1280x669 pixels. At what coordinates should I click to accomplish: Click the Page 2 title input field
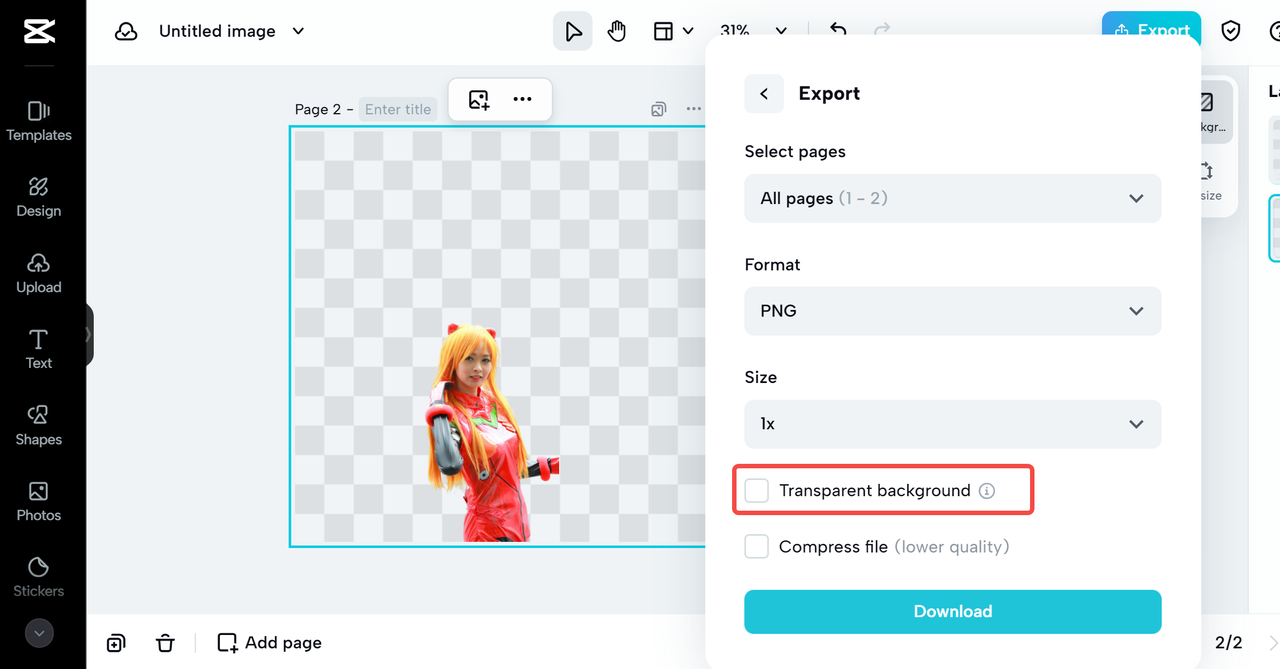point(398,109)
